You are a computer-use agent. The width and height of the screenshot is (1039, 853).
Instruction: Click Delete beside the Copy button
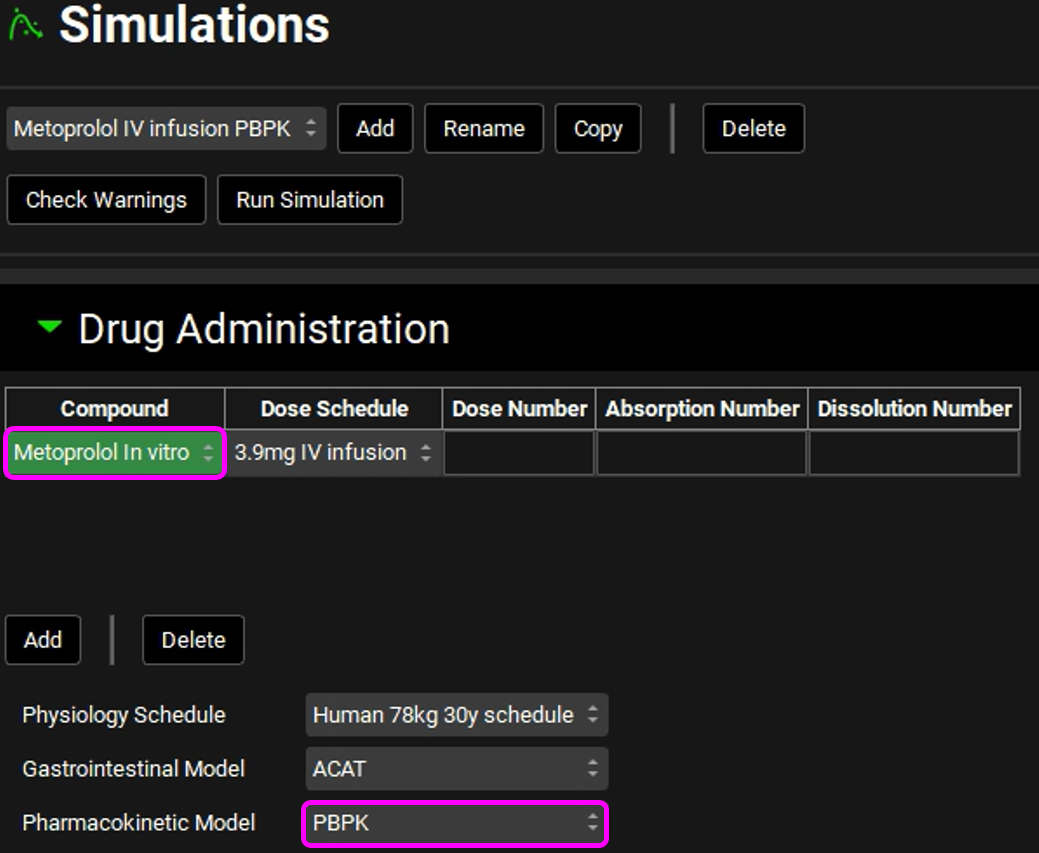point(753,129)
